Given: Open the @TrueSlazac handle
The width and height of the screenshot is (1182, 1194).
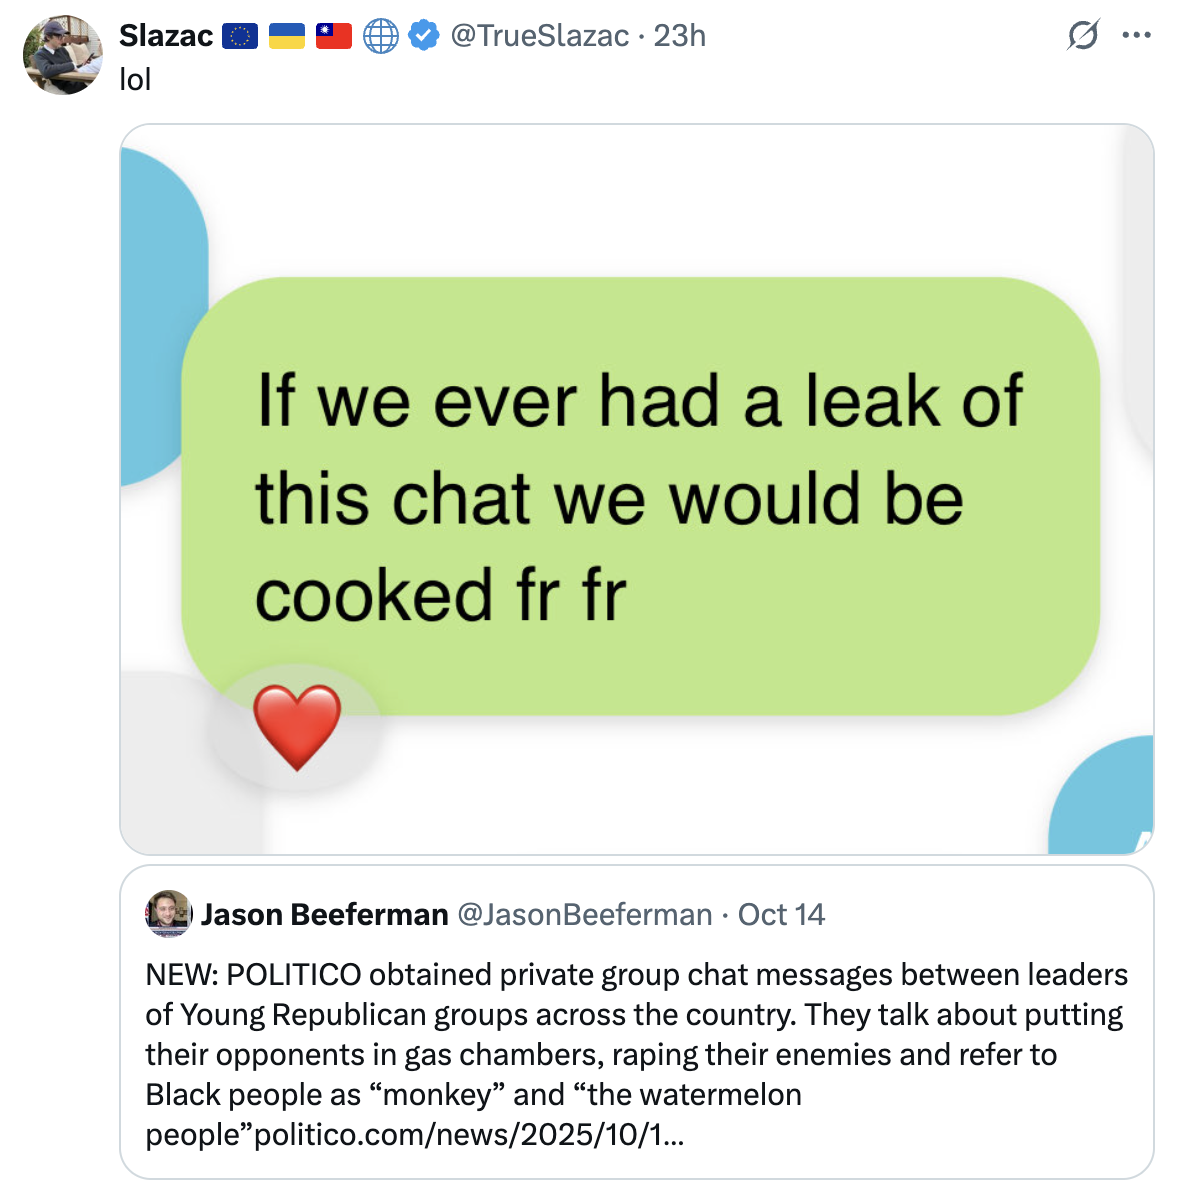Looking at the screenshot, I should click(539, 36).
